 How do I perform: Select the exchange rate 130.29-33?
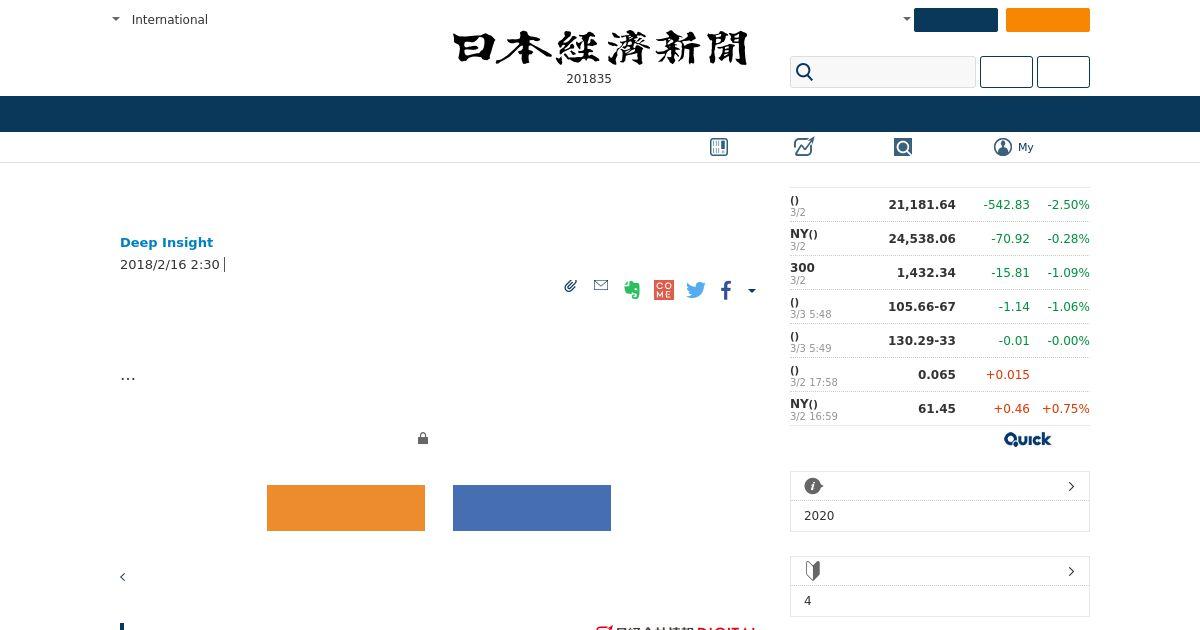coord(922,341)
